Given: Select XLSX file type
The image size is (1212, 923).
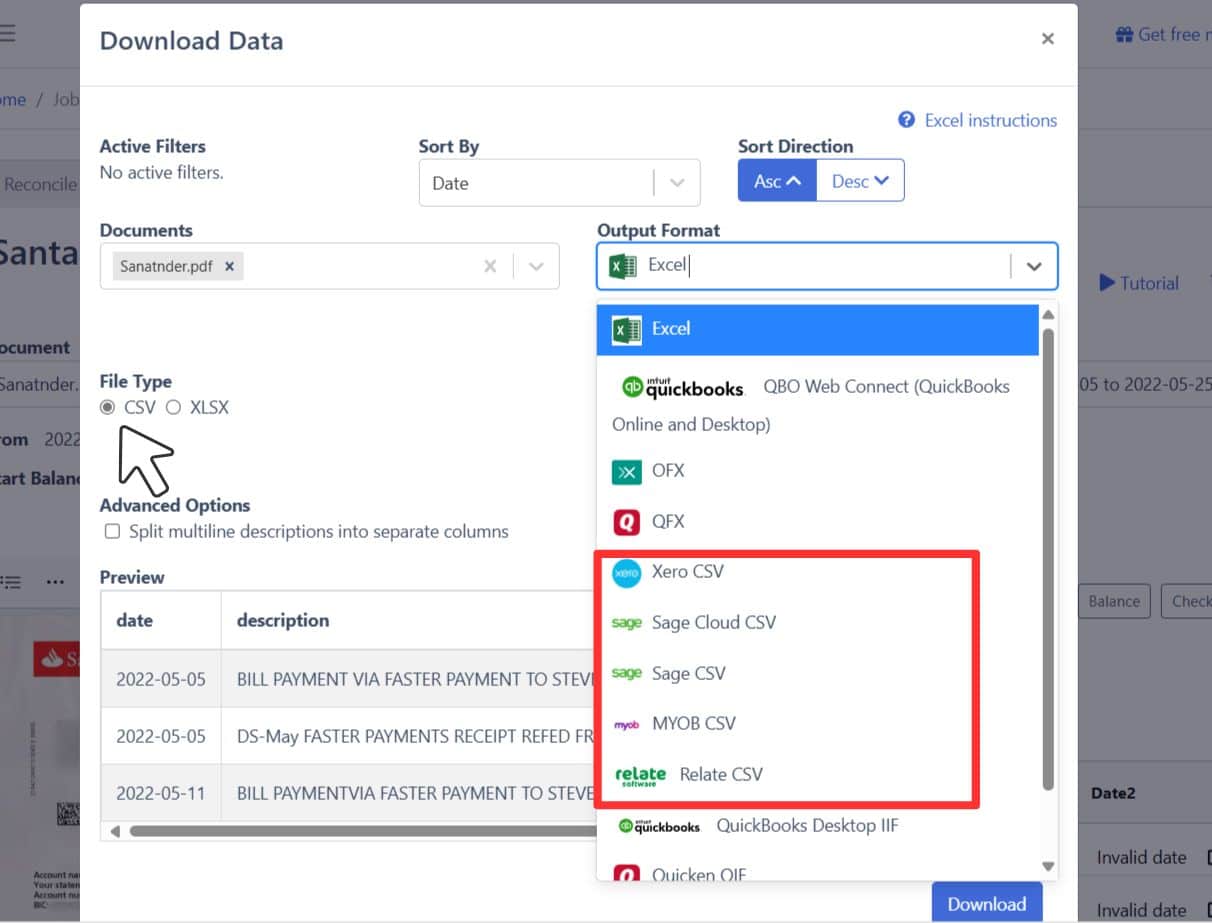Looking at the screenshot, I should (173, 408).
